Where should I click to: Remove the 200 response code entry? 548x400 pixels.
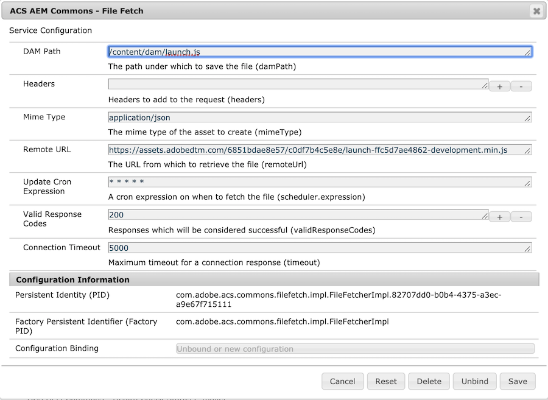point(521,217)
